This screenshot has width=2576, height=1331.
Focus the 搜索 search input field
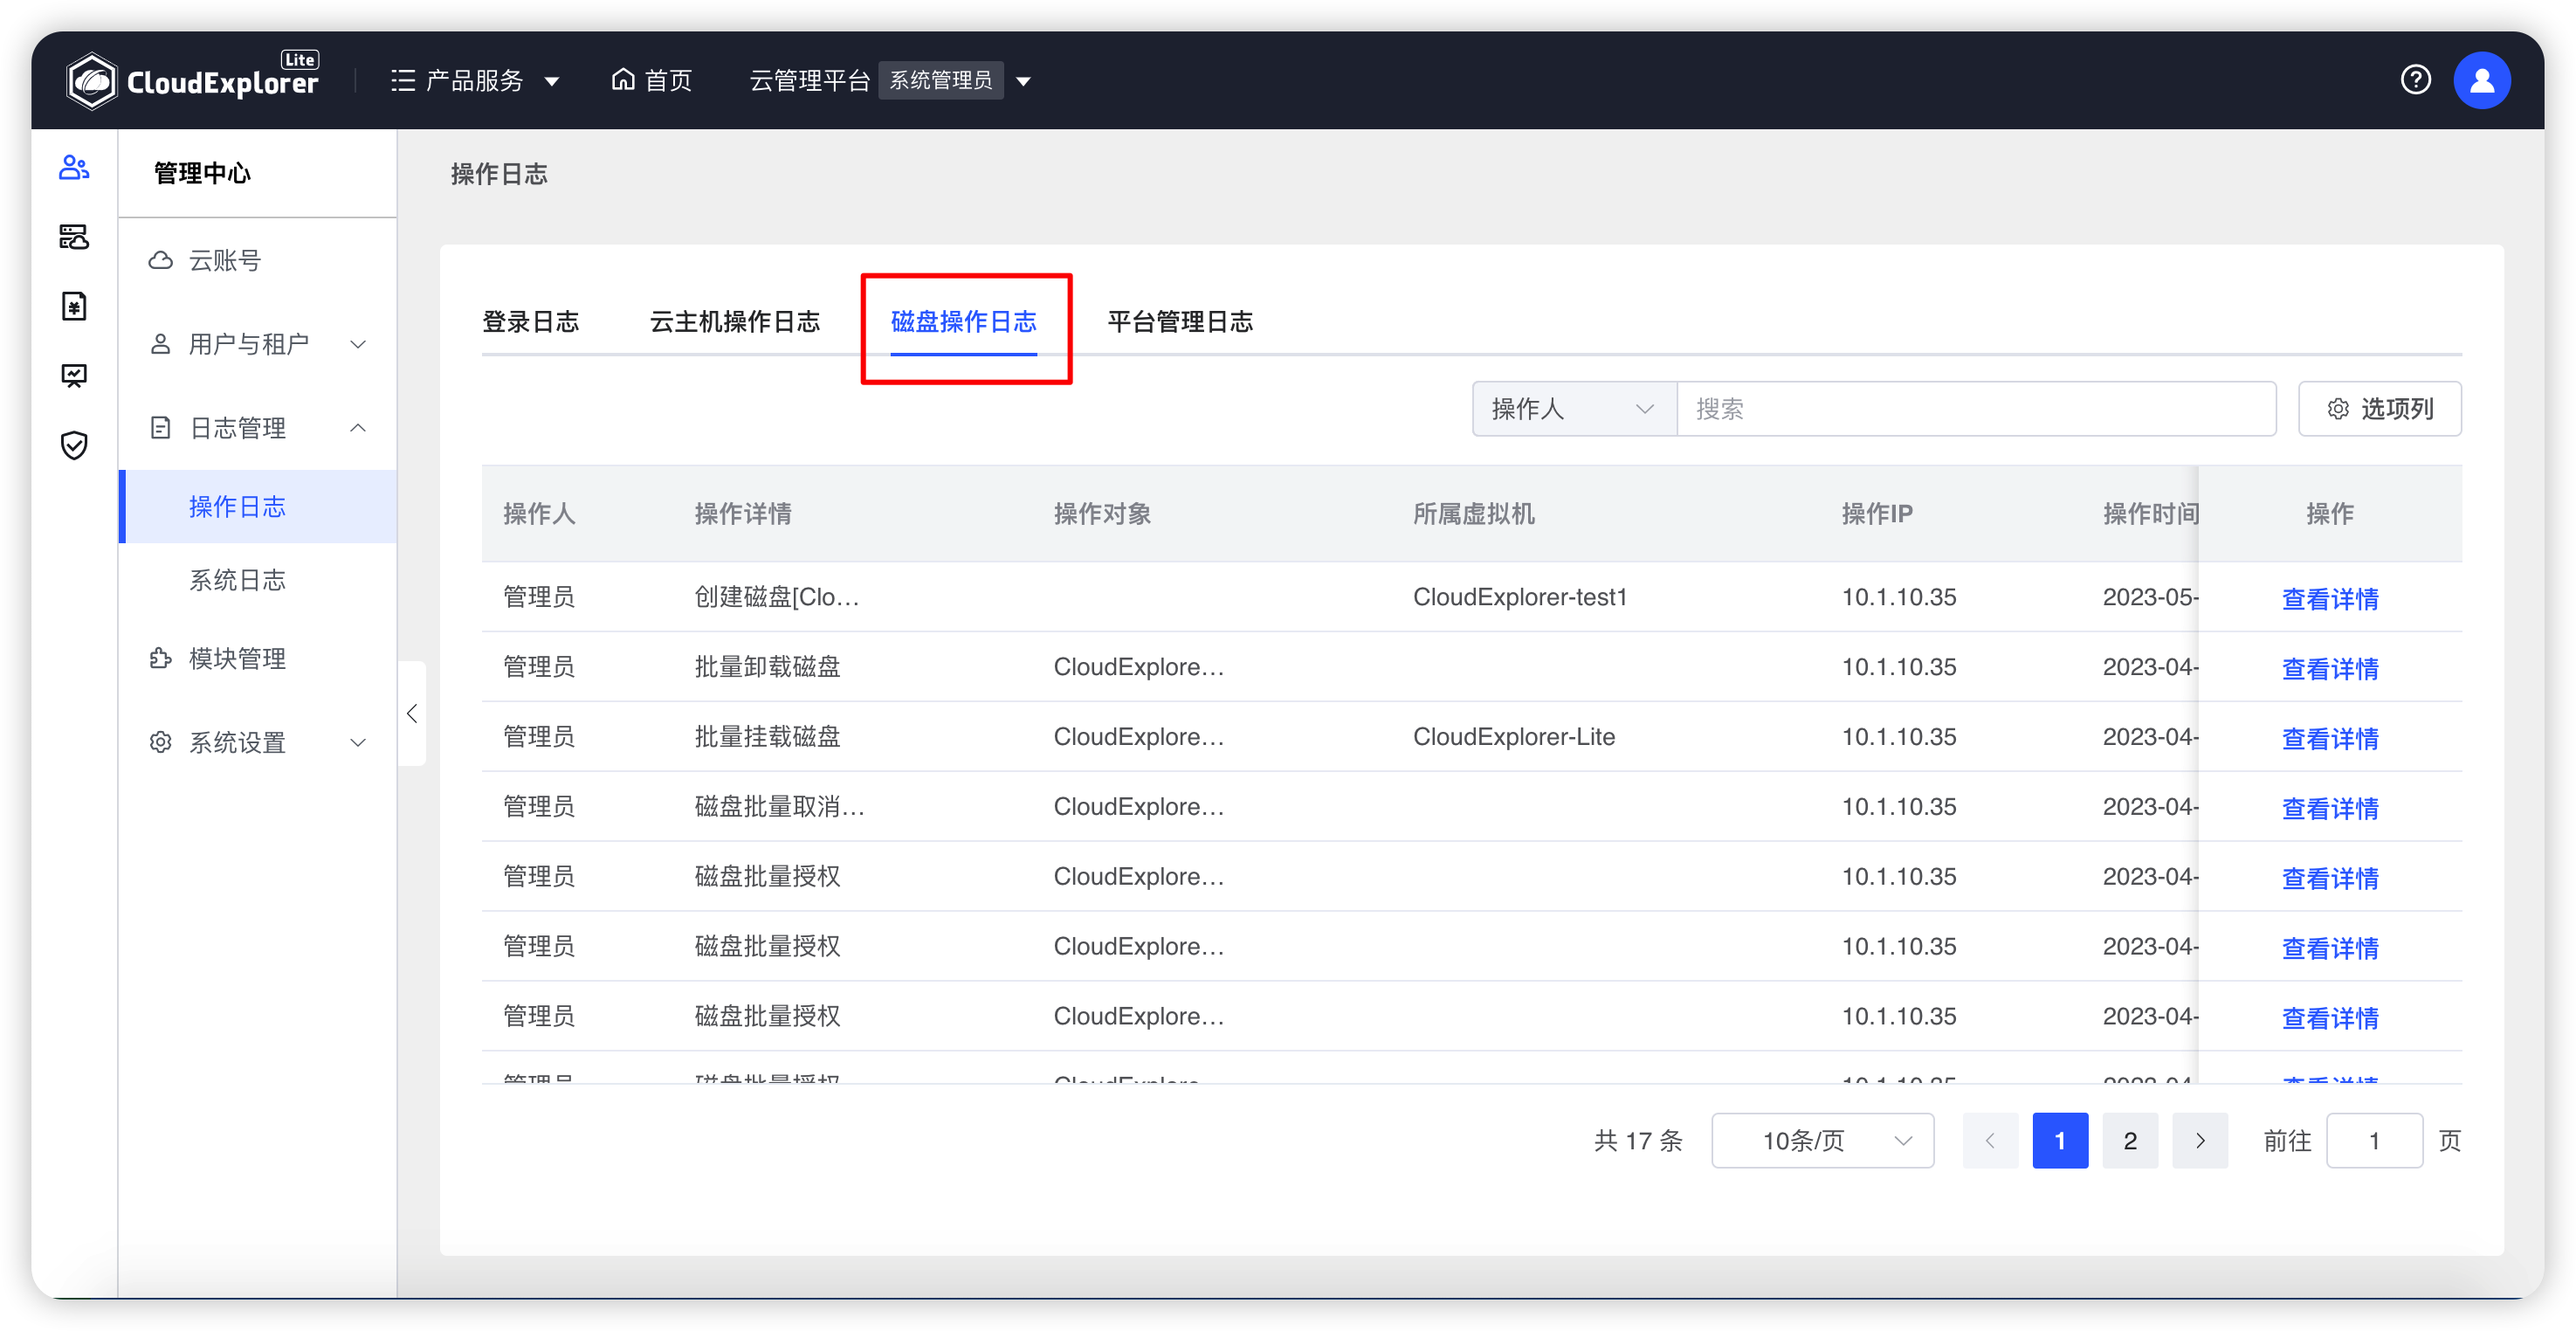(1976, 408)
